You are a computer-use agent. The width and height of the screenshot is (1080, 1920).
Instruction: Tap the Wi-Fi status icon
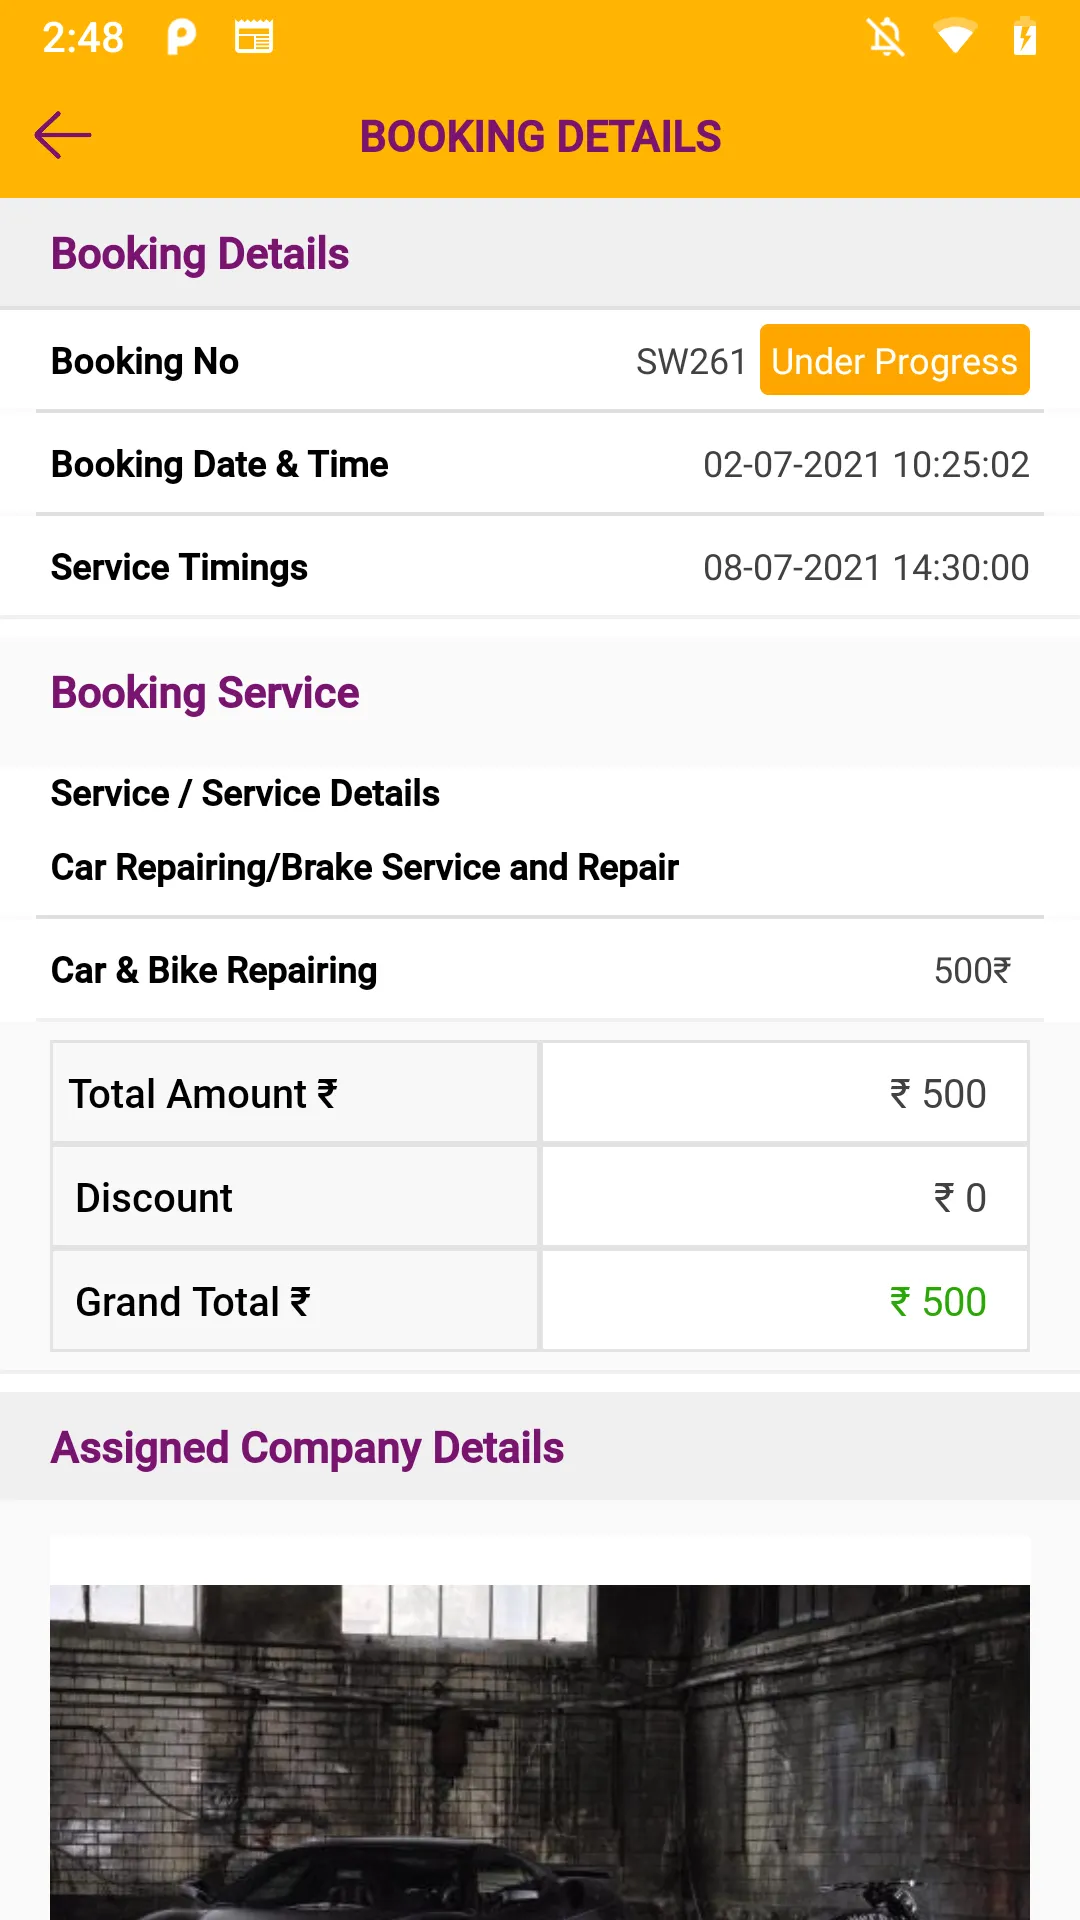(955, 38)
